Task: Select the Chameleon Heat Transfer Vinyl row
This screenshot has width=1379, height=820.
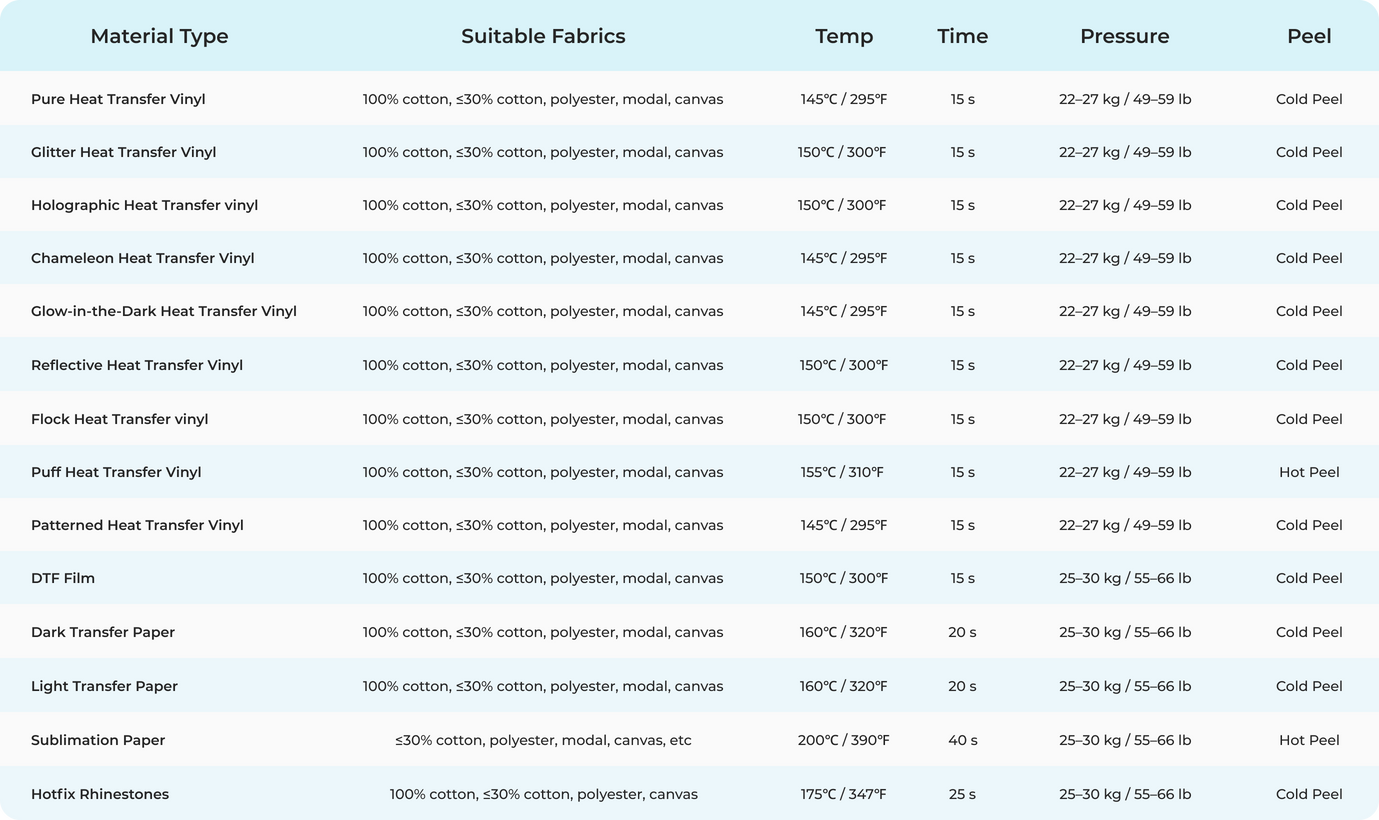Action: point(143,258)
